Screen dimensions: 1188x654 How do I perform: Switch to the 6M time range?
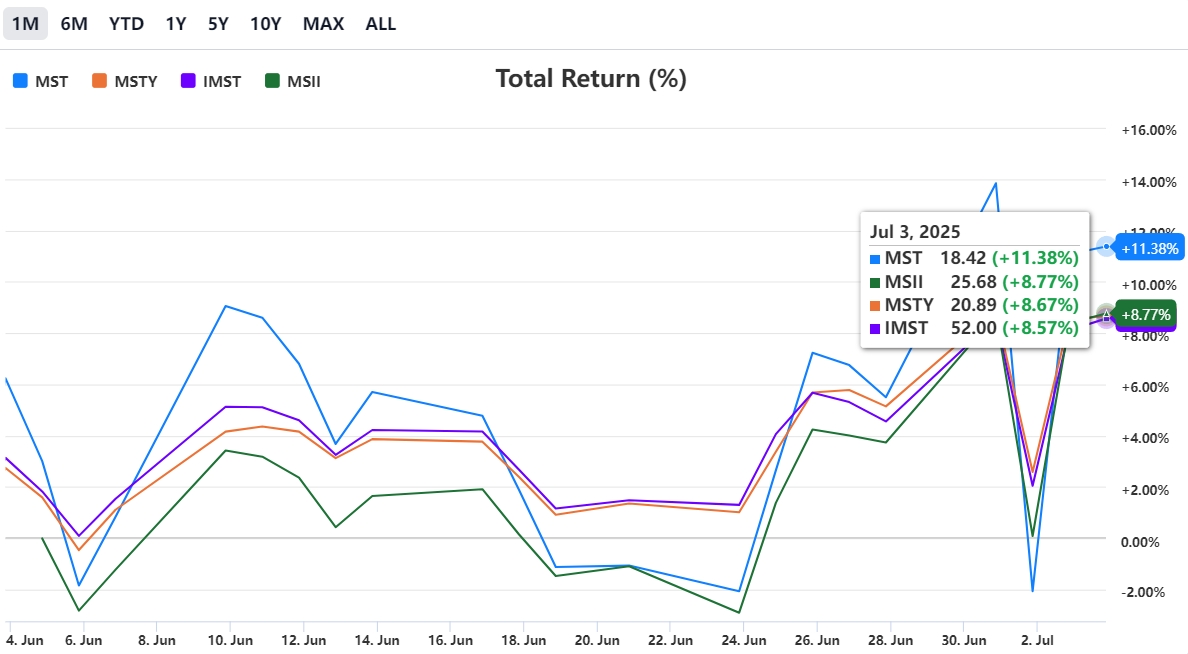tap(73, 23)
